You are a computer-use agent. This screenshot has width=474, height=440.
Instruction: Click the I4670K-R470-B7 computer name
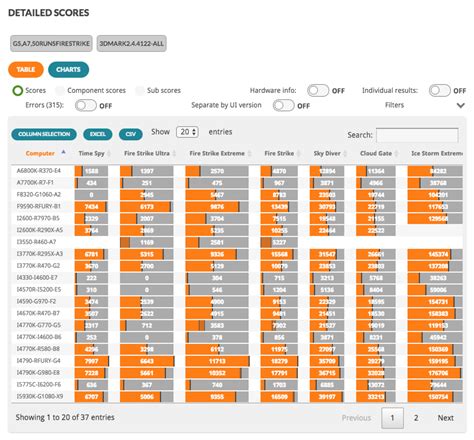pos(38,313)
